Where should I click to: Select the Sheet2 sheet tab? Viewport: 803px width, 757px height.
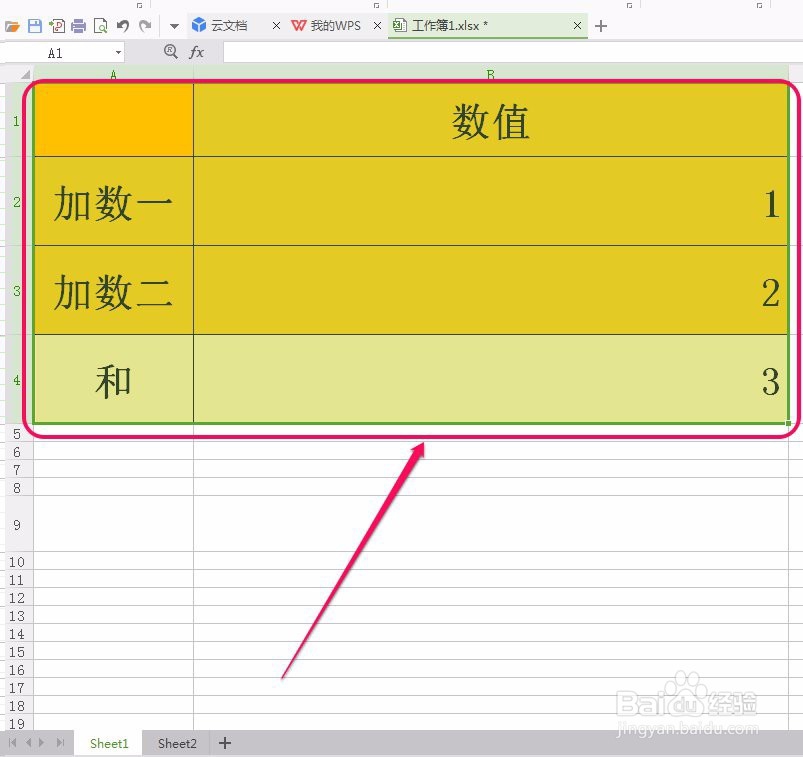pos(176,743)
